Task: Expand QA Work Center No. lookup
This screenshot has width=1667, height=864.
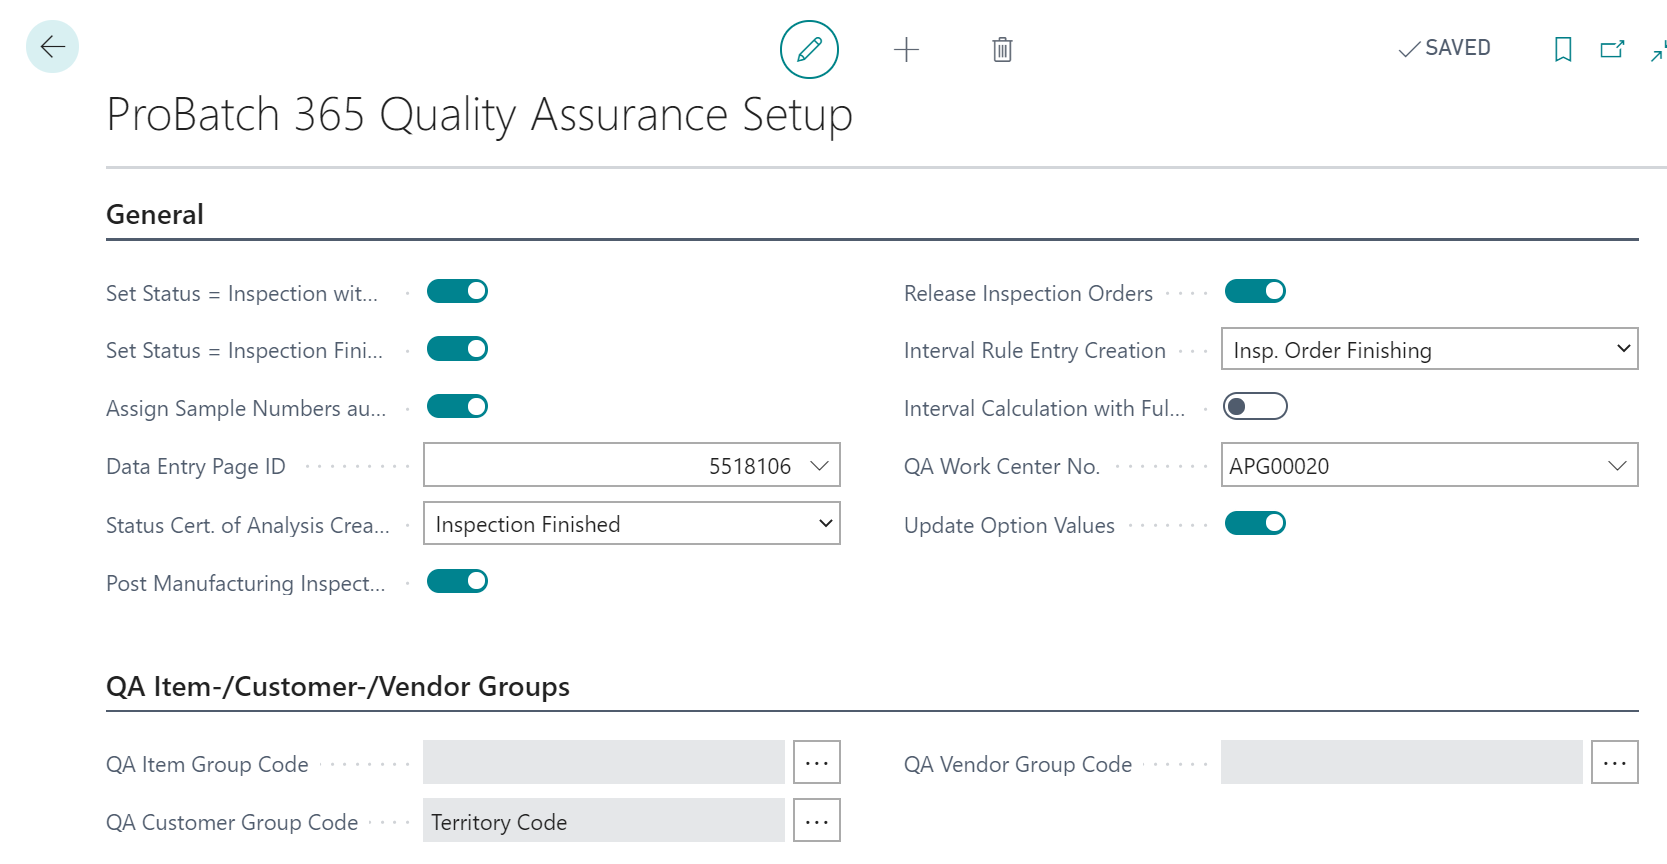Action: point(1617,466)
